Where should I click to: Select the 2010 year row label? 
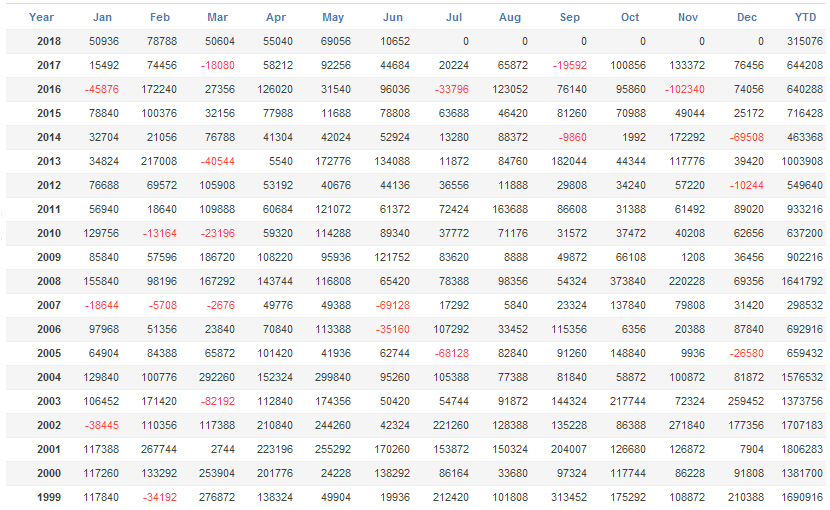[49, 233]
